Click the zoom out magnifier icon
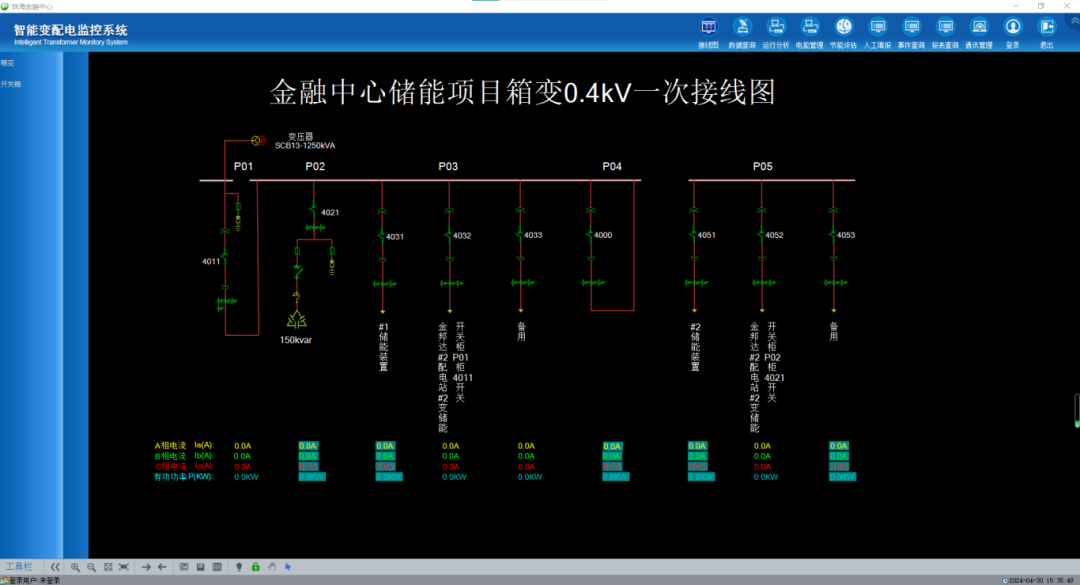Image resolution: width=1080 pixels, height=585 pixels. click(92, 567)
